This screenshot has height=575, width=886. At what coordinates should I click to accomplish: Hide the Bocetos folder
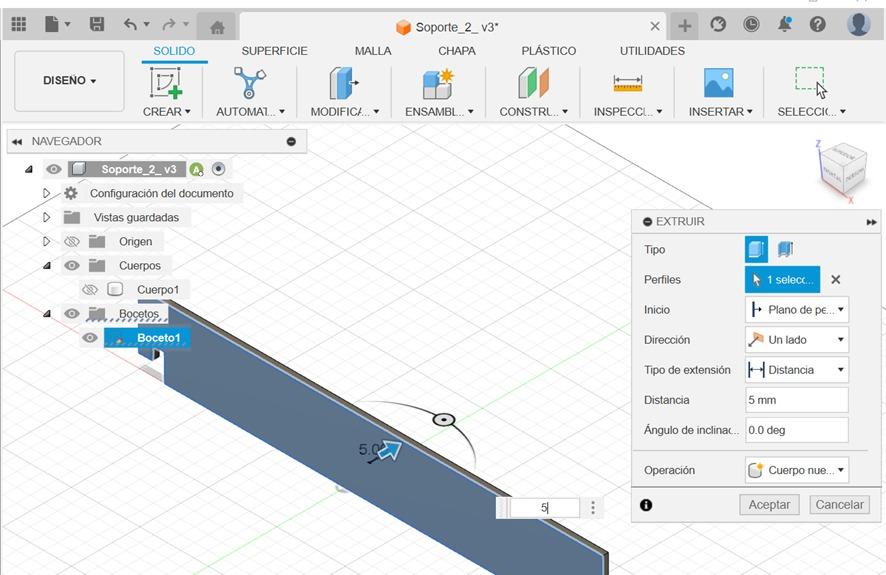(72, 313)
